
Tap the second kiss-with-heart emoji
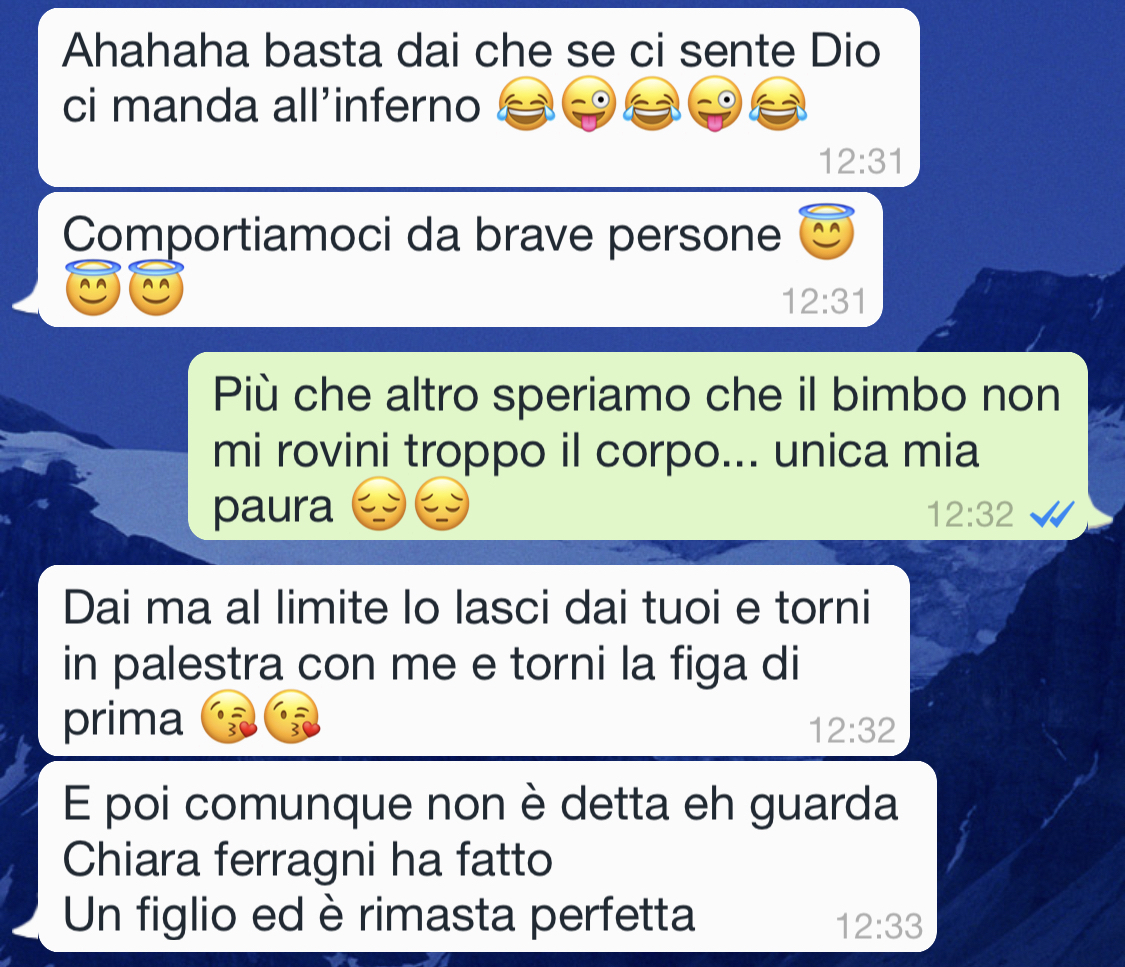292,717
